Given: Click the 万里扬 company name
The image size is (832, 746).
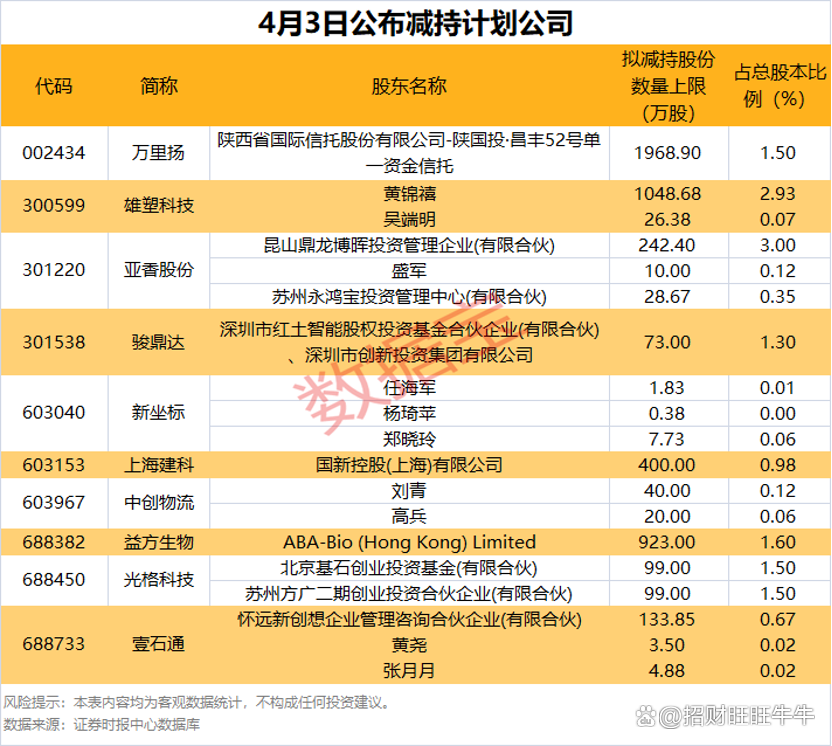Looking at the screenshot, I should (x=160, y=153).
